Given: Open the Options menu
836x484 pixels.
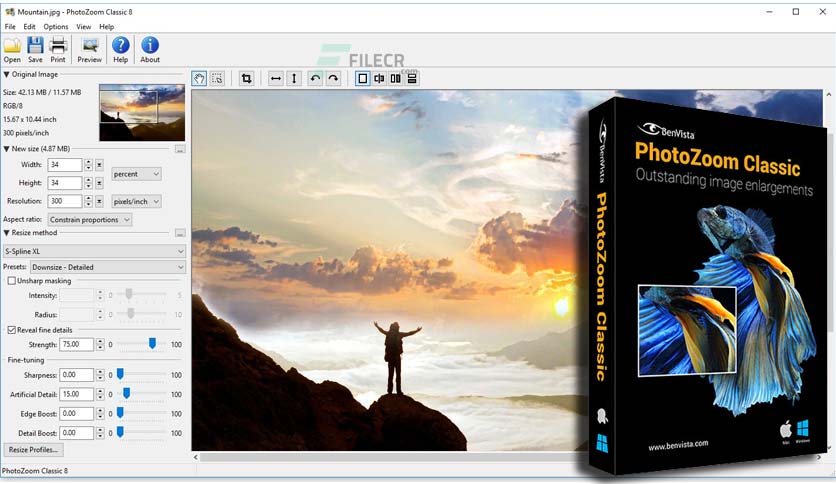Looking at the screenshot, I should tap(56, 27).
